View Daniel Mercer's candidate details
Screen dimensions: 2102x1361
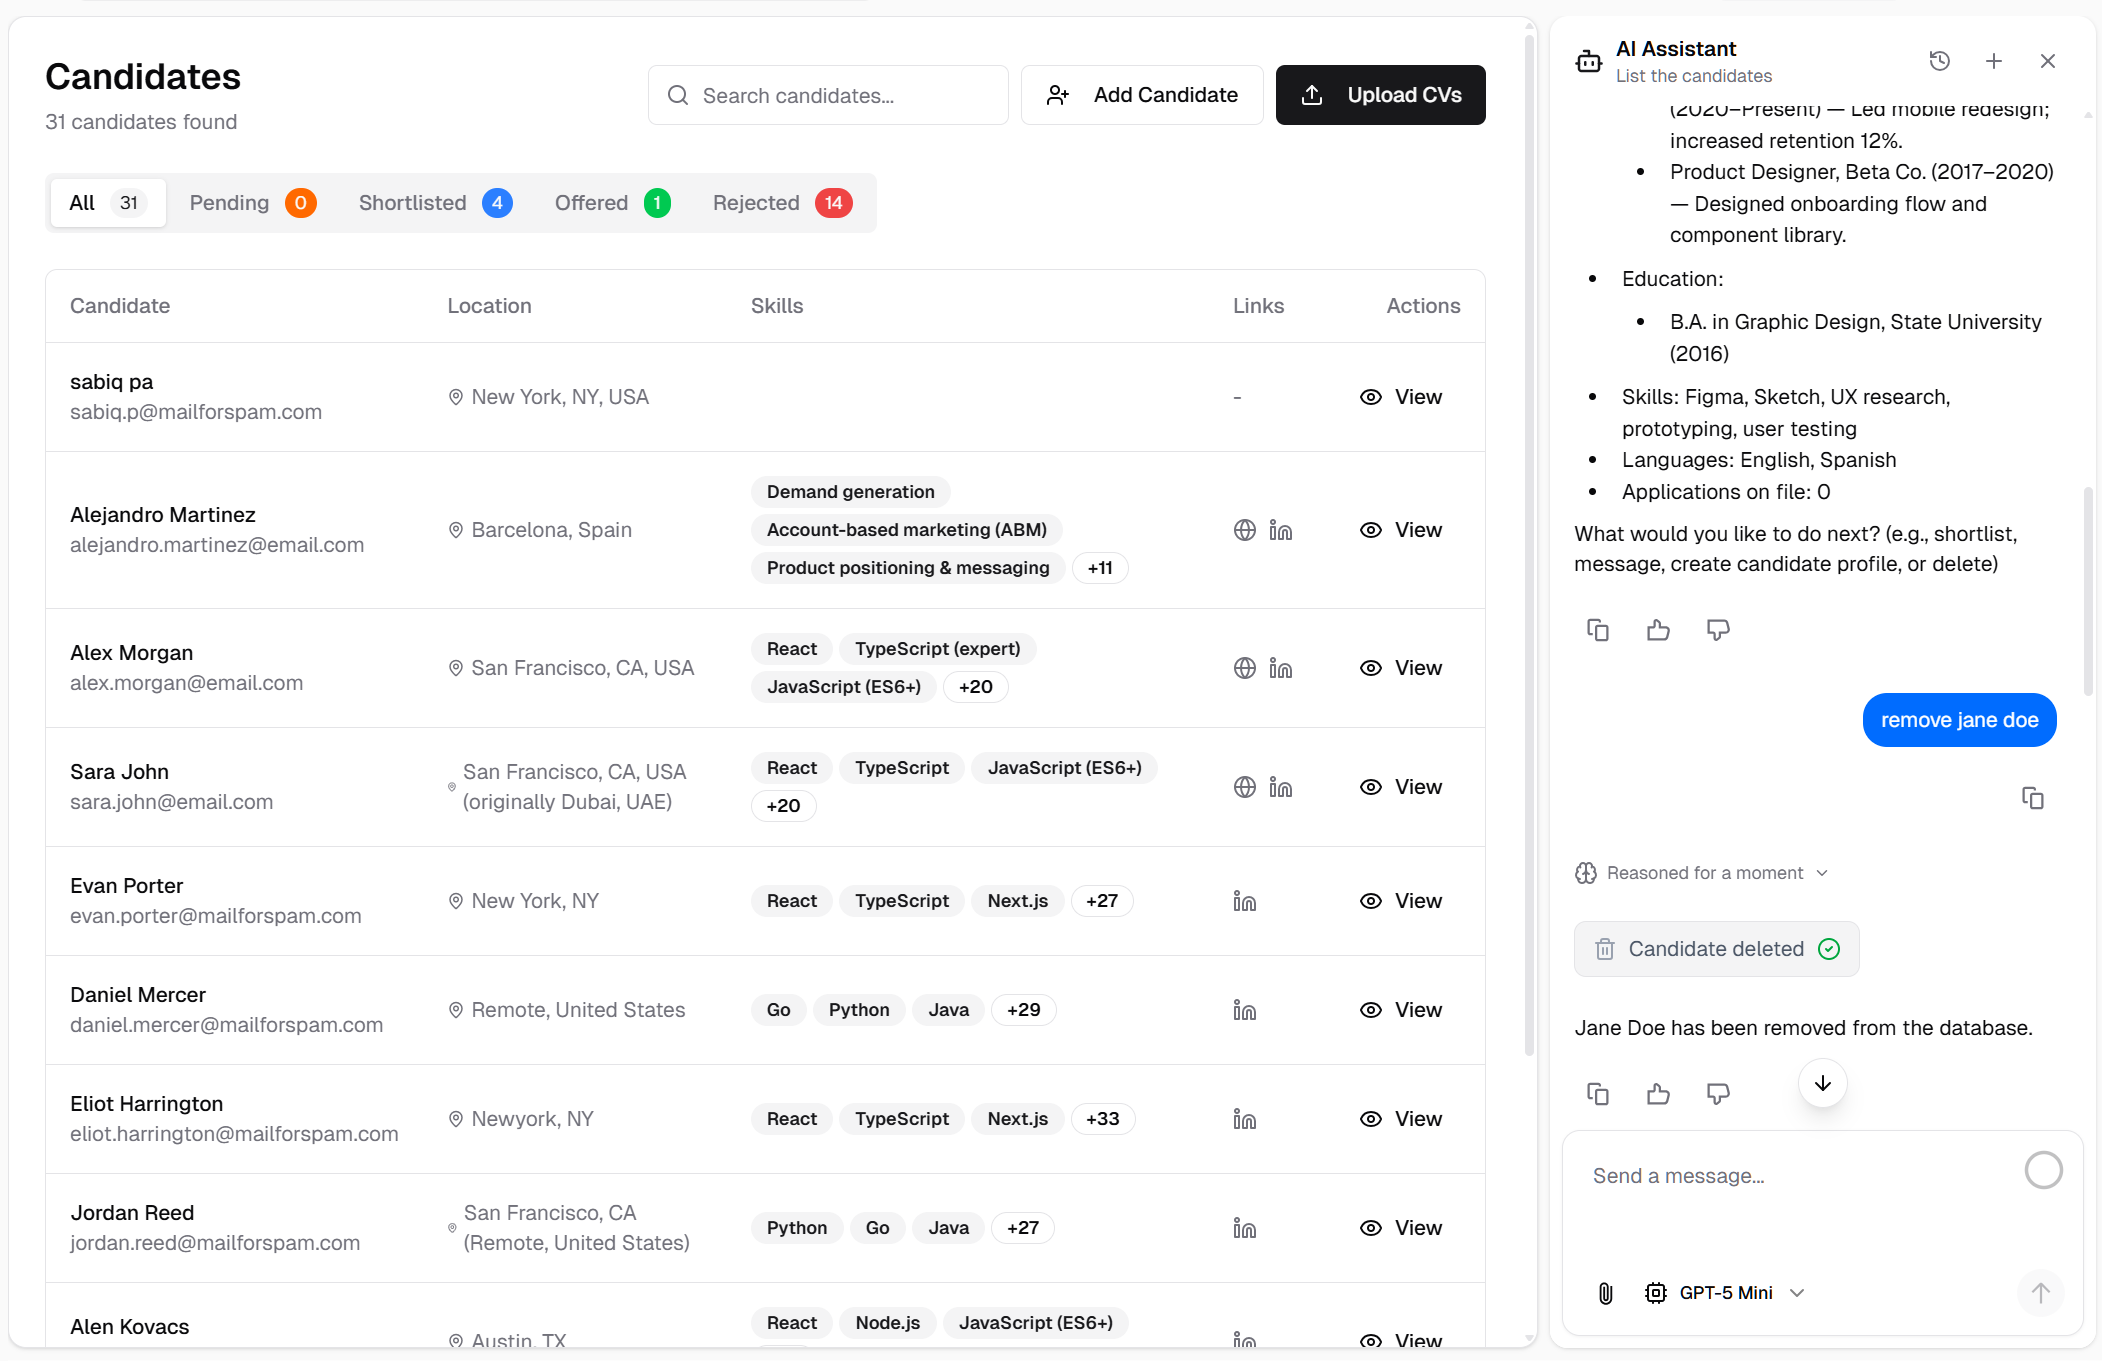tap(1400, 1010)
